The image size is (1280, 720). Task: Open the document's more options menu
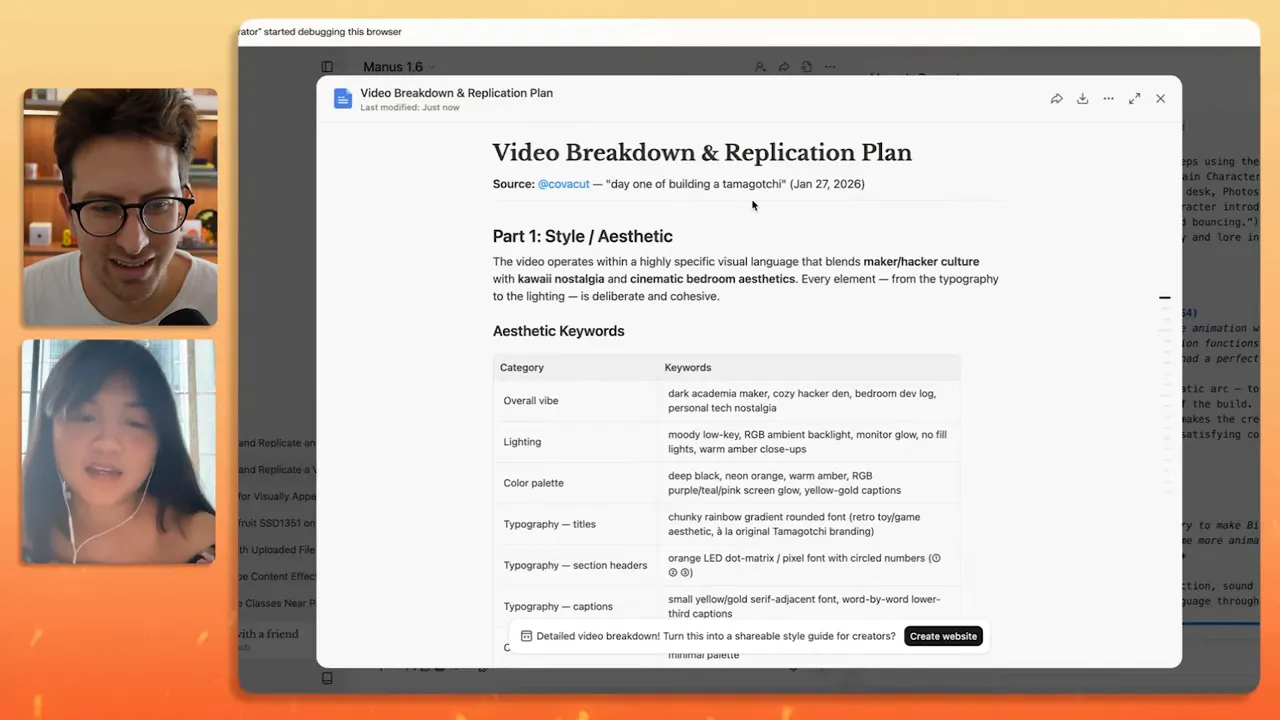click(x=1108, y=99)
